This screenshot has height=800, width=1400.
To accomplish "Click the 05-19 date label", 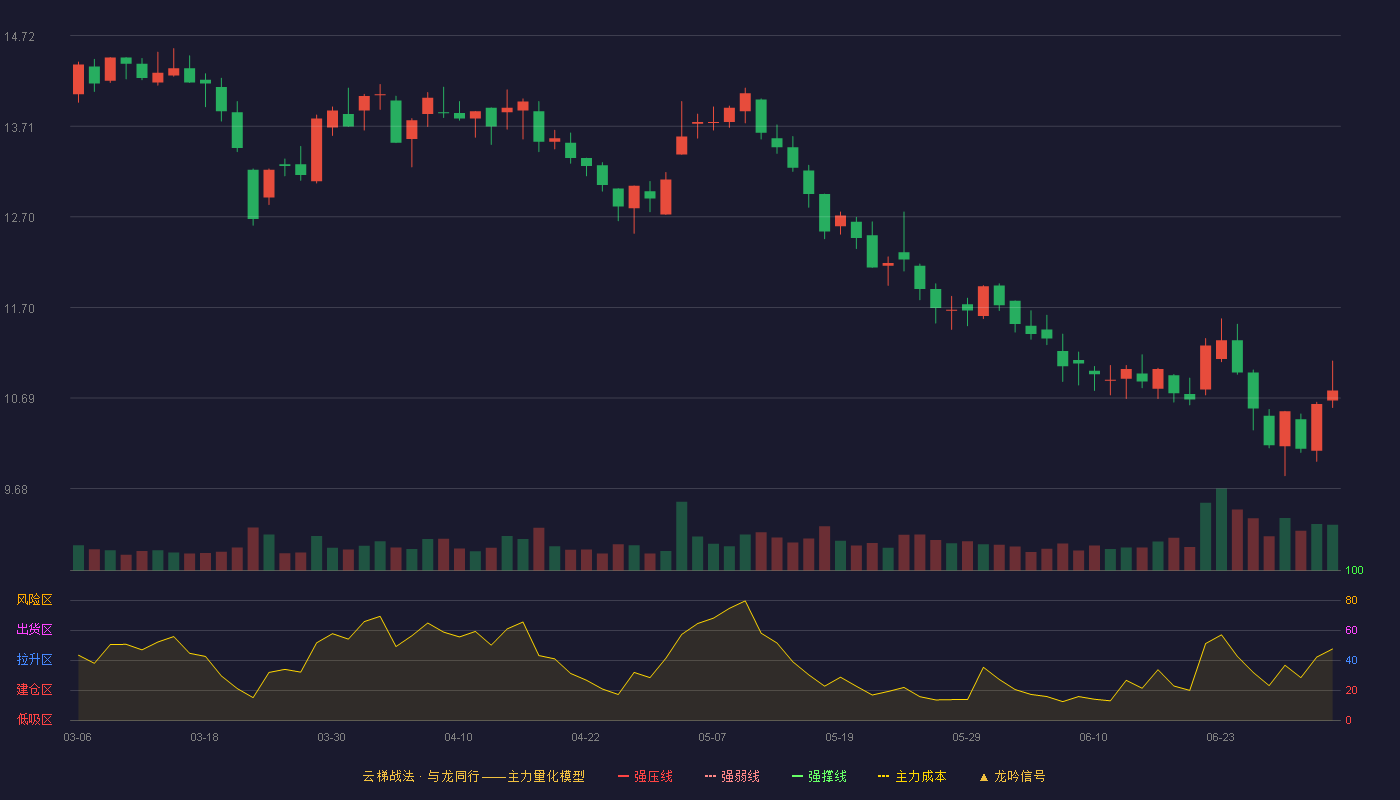I will pos(839,737).
